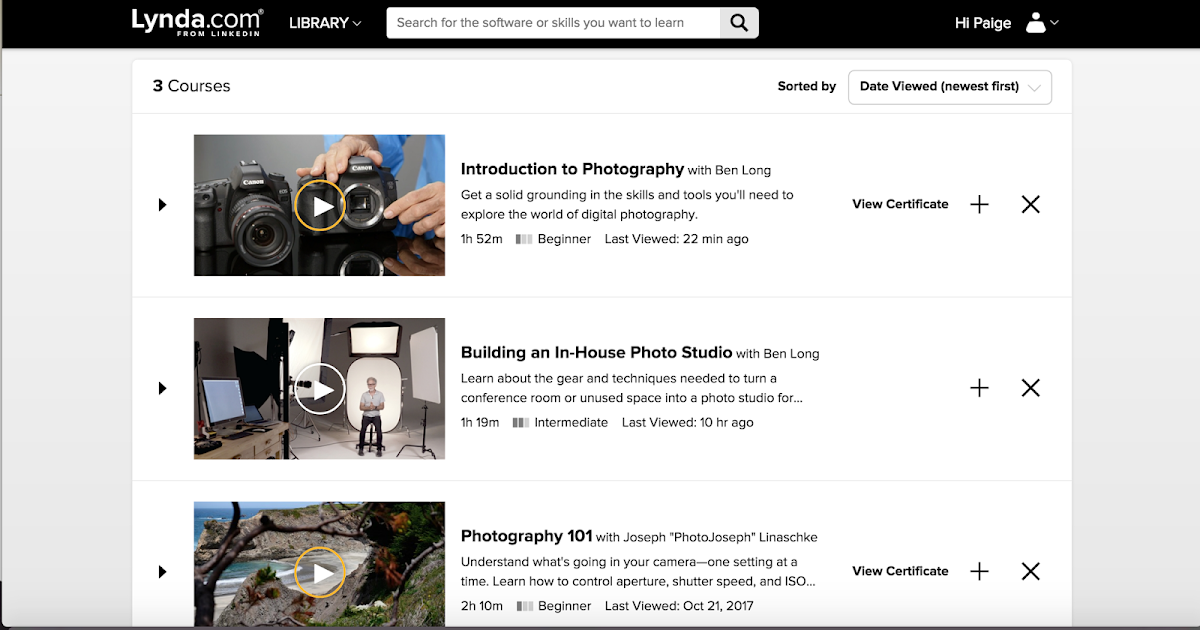Play the Photography 101 video
The image size is (1200, 630).
pyautogui.click(x=319, y=571)
